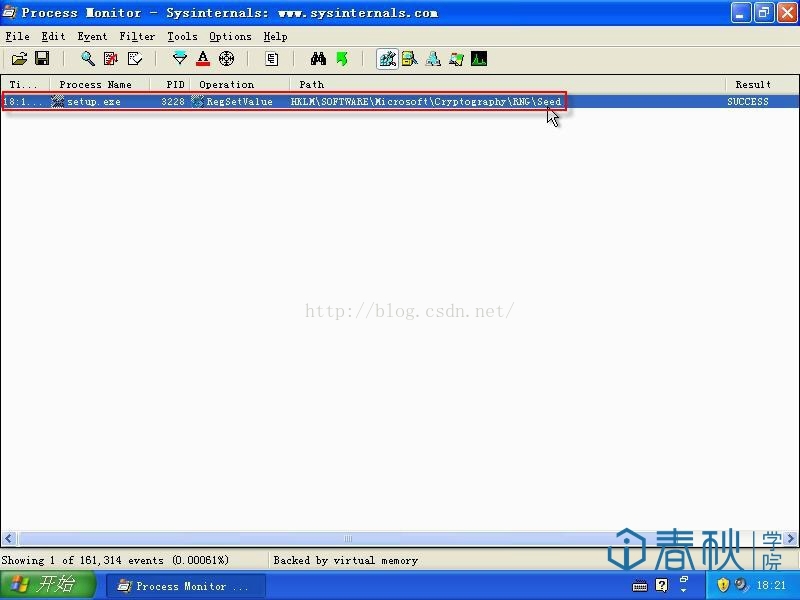Click the keyboard icon in language bar
This screenshot has height=600, width=800.
point(640,586)
